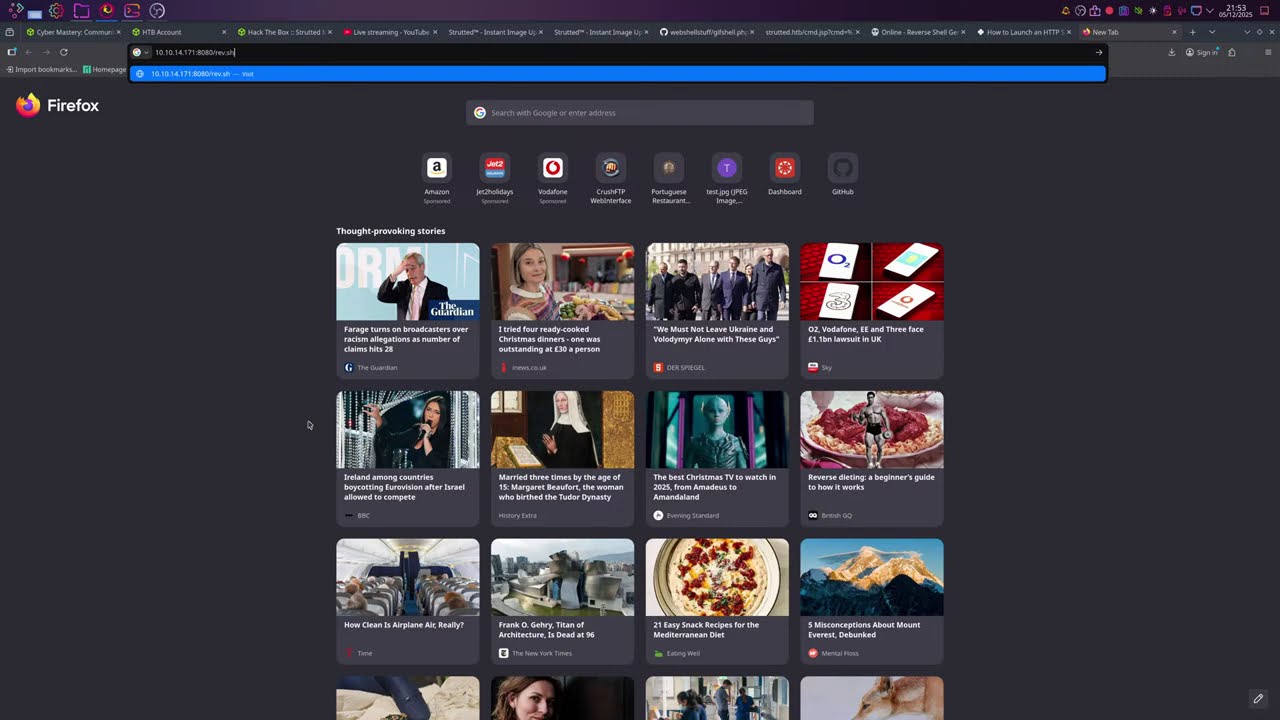Launch the terminal from the taskbar

point(132,11)
